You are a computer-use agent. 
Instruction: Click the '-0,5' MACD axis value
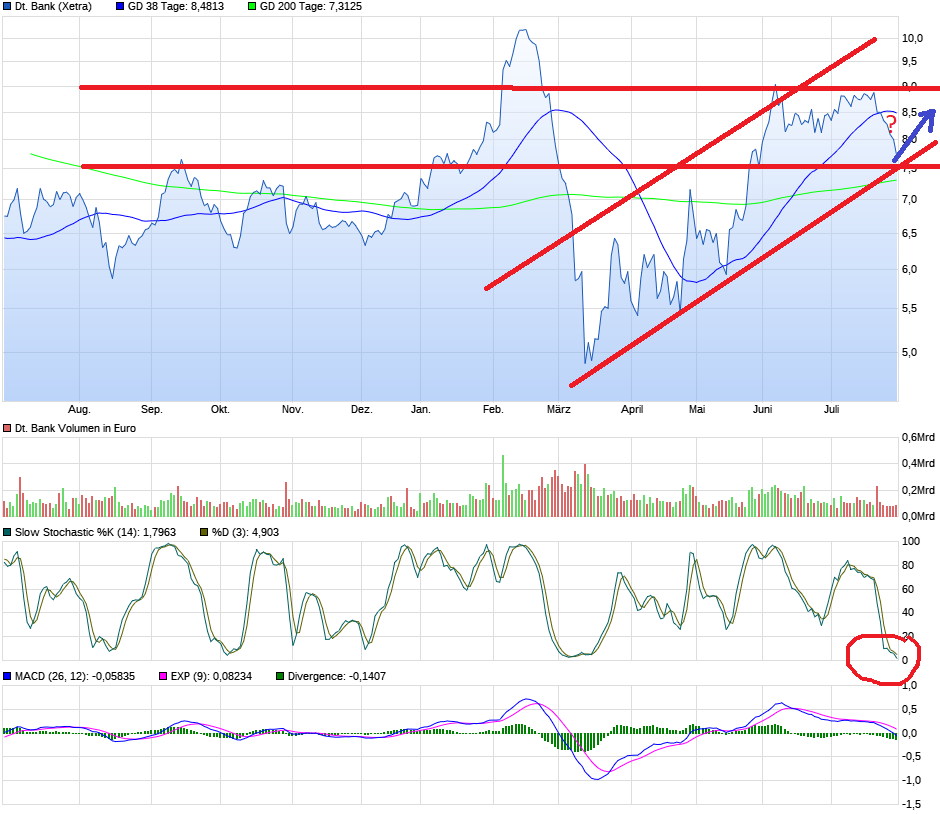911,756
